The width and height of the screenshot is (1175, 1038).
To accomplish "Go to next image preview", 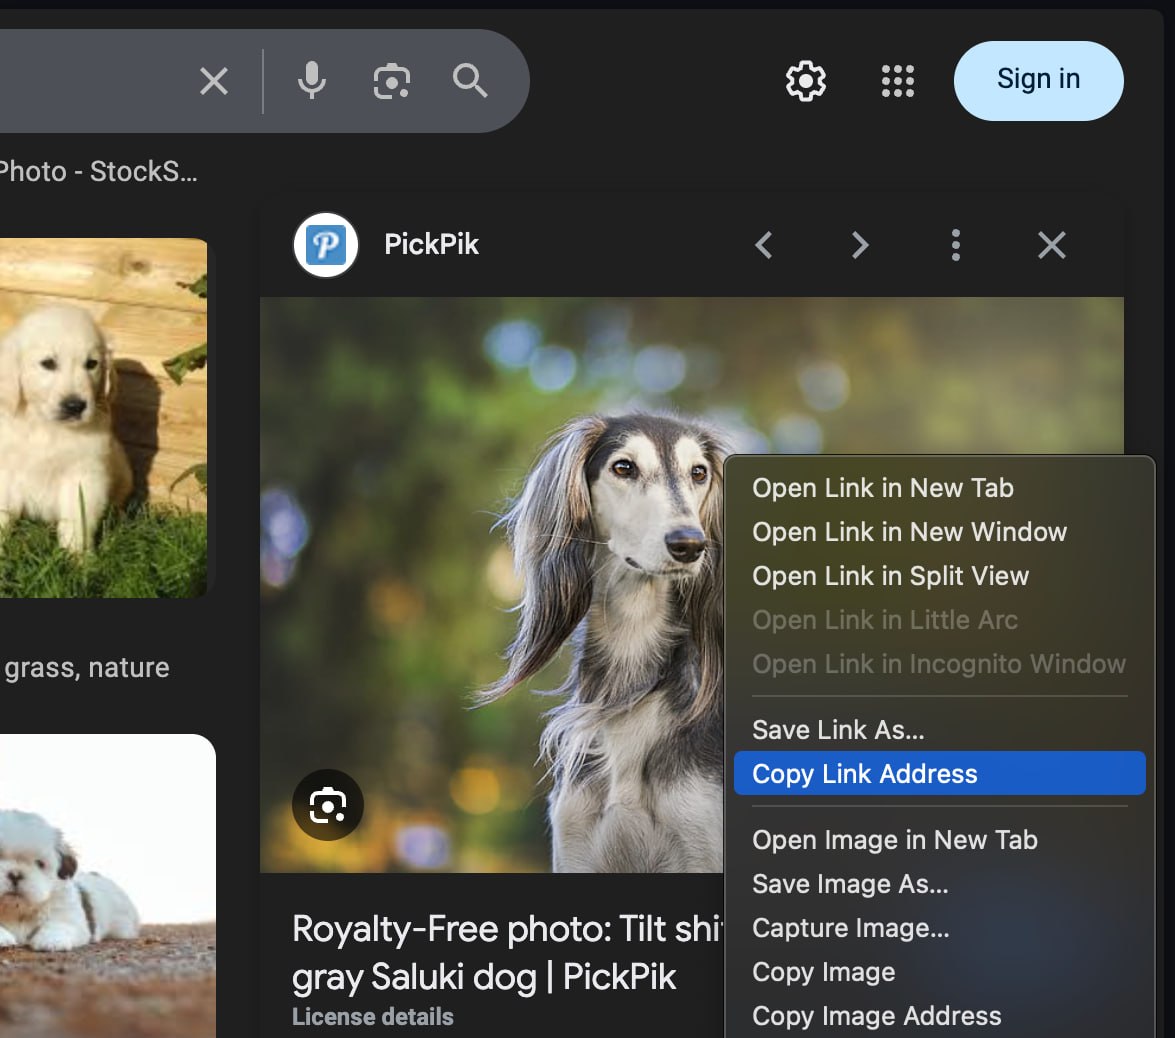I will [860, 245].
